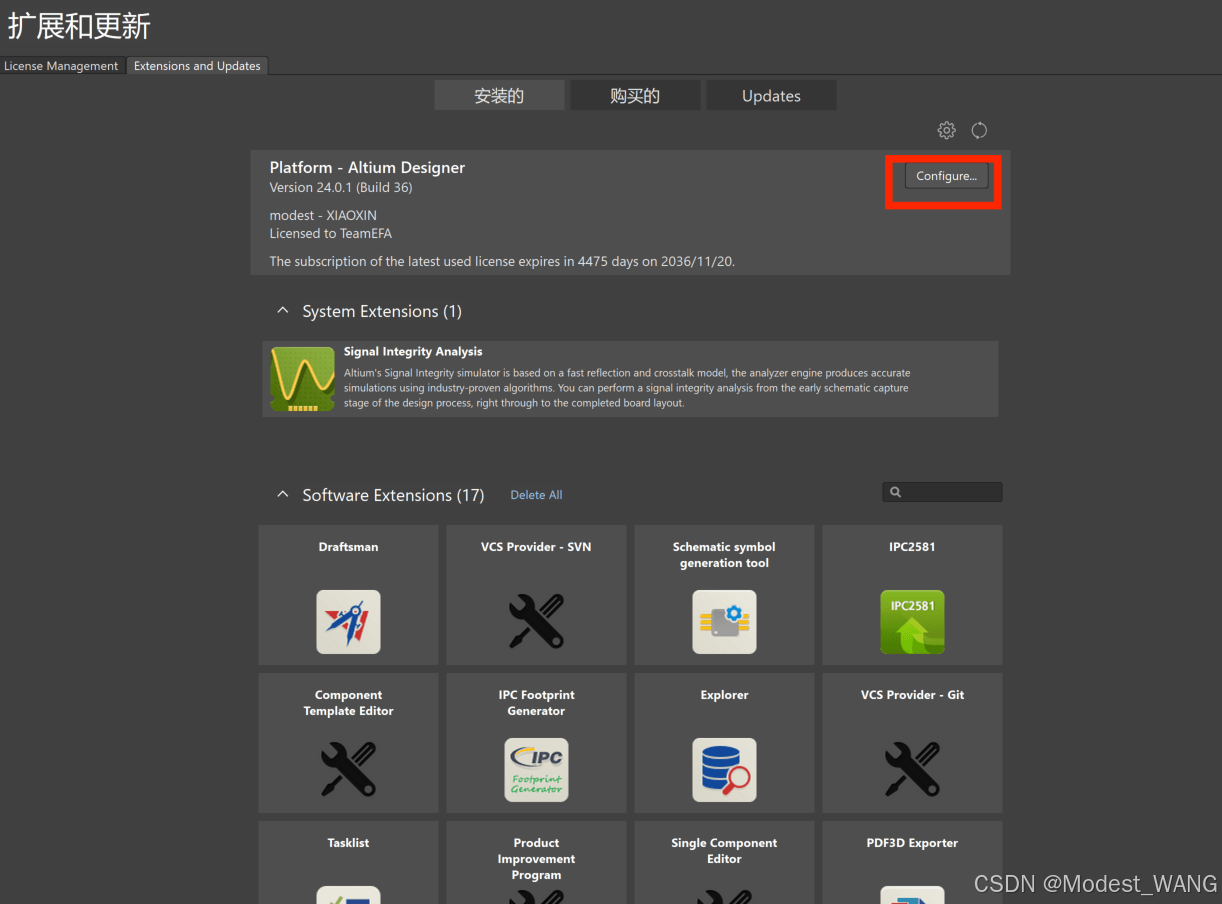Click the Configure... button

(x=946, y=176)
